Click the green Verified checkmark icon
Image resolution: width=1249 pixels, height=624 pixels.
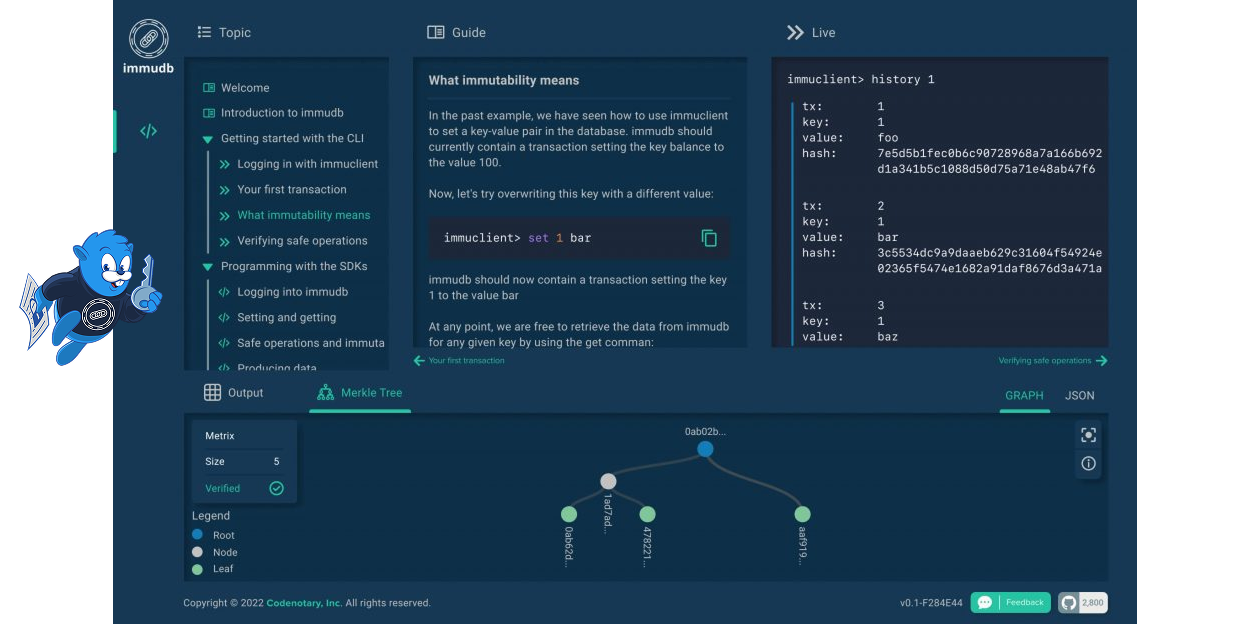pos(276,488)
